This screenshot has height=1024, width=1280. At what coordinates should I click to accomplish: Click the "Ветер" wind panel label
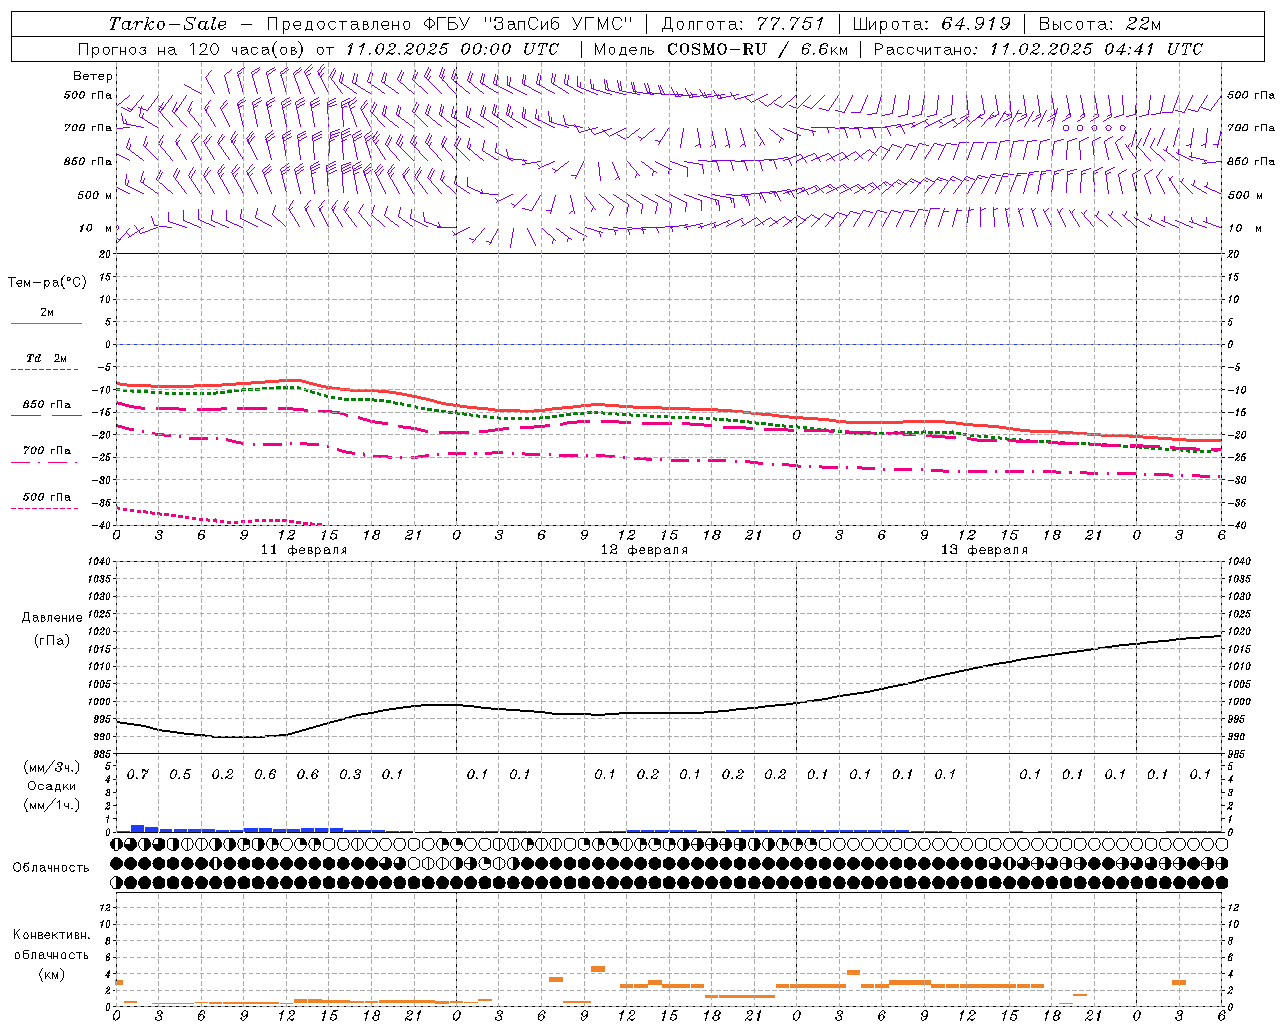[93, 76]
